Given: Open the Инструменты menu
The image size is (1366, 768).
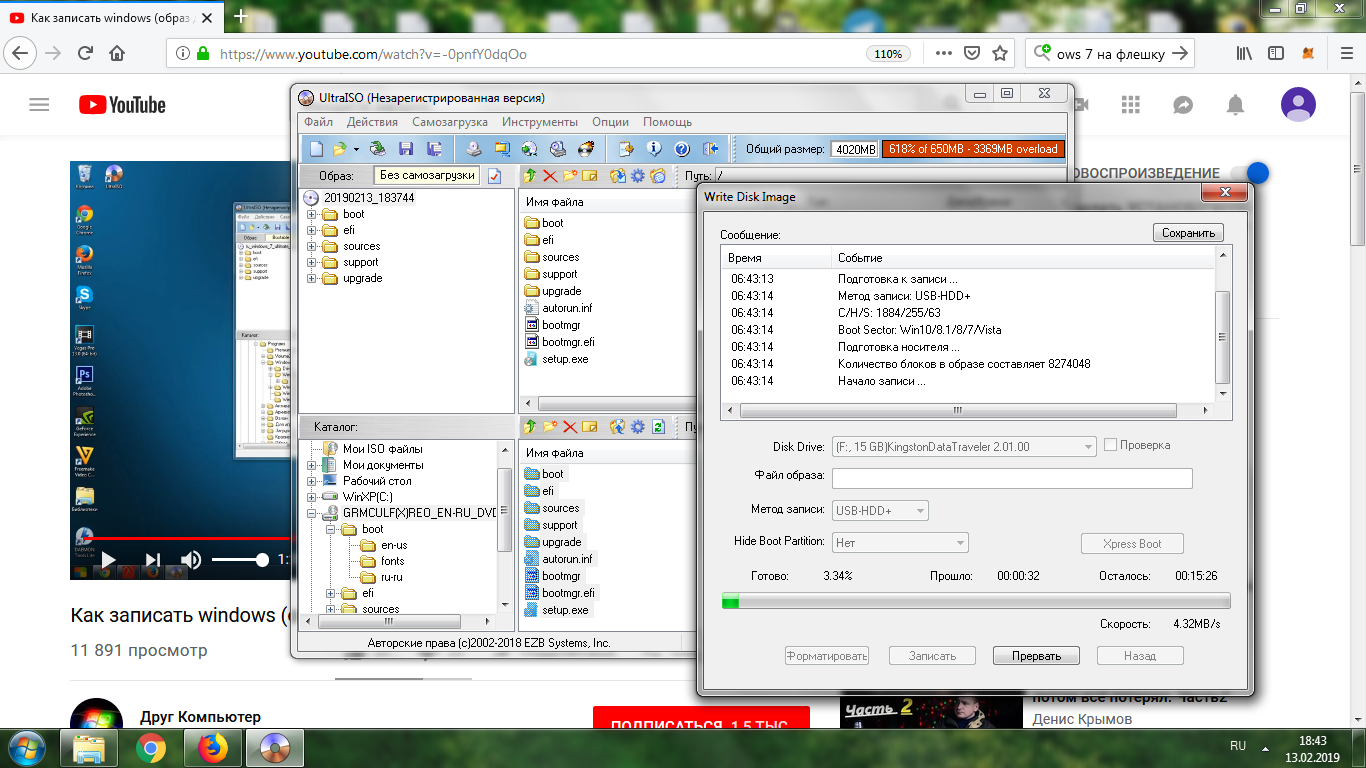Looking at the screenshot, I should coord(538,122).
